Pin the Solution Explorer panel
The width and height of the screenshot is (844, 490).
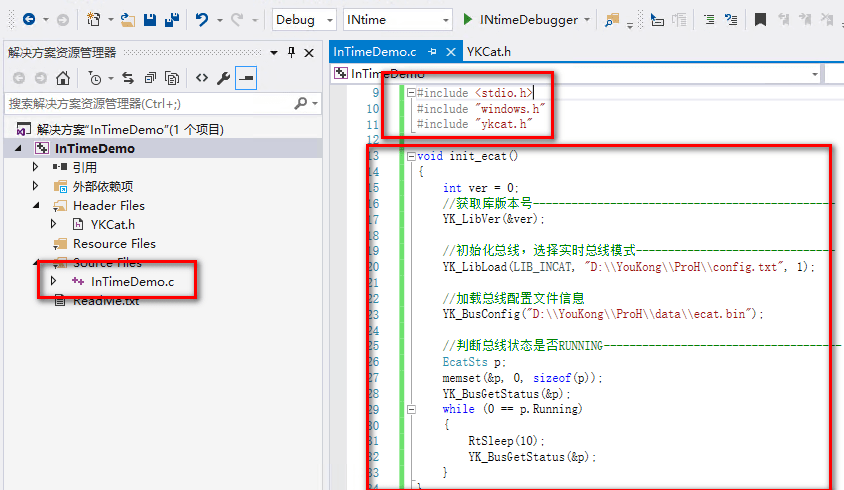(x=291, y=52)
